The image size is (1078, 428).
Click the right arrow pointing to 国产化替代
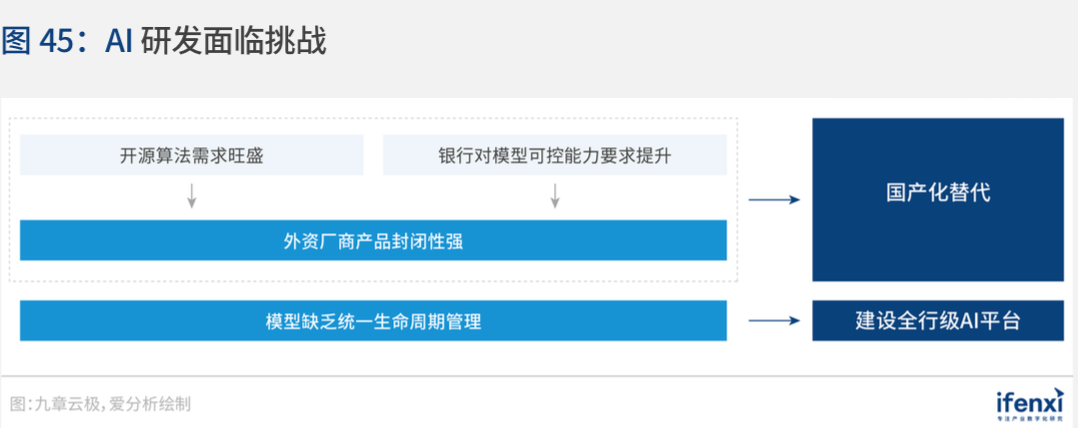[774, 200]
